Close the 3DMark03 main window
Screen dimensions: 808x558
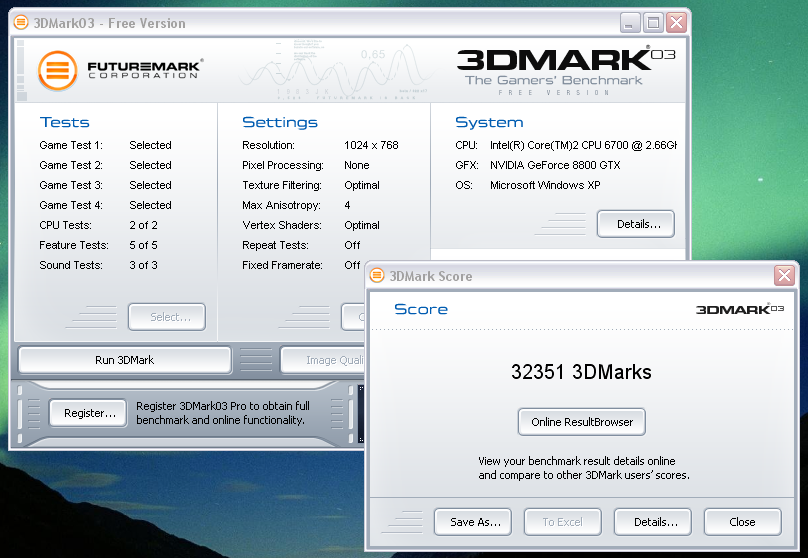(x=676, y=23)
